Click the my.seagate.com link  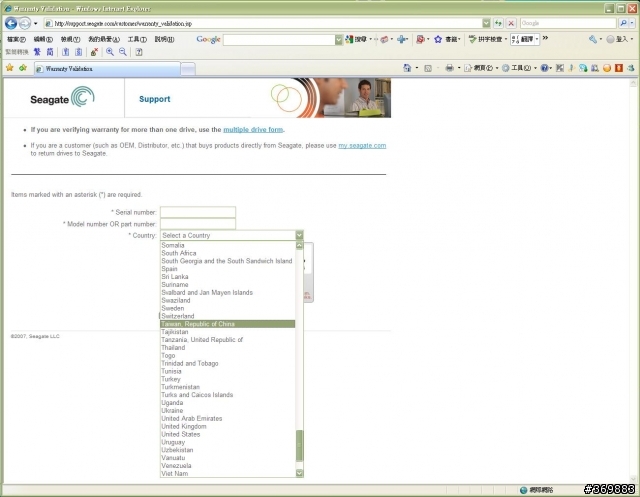click(x=362, y=145)
